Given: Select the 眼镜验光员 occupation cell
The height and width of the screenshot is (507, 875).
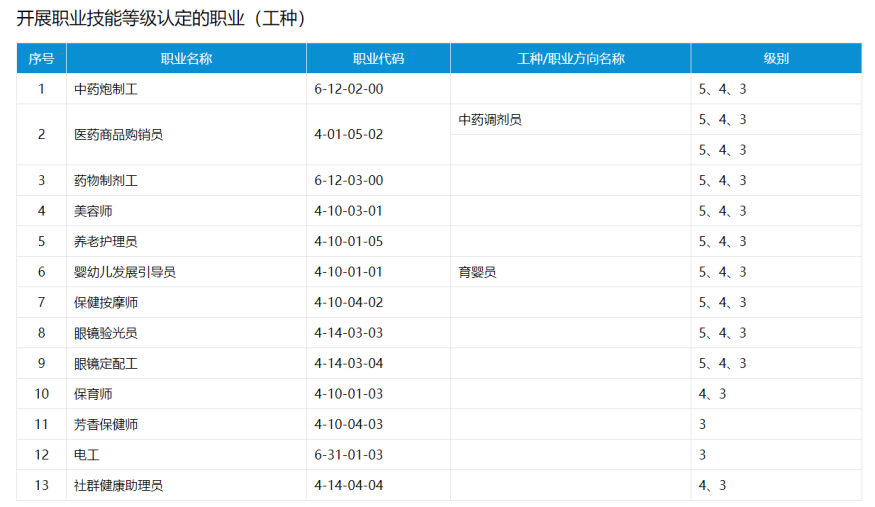Looking at the screenshot, I should 106,333.
